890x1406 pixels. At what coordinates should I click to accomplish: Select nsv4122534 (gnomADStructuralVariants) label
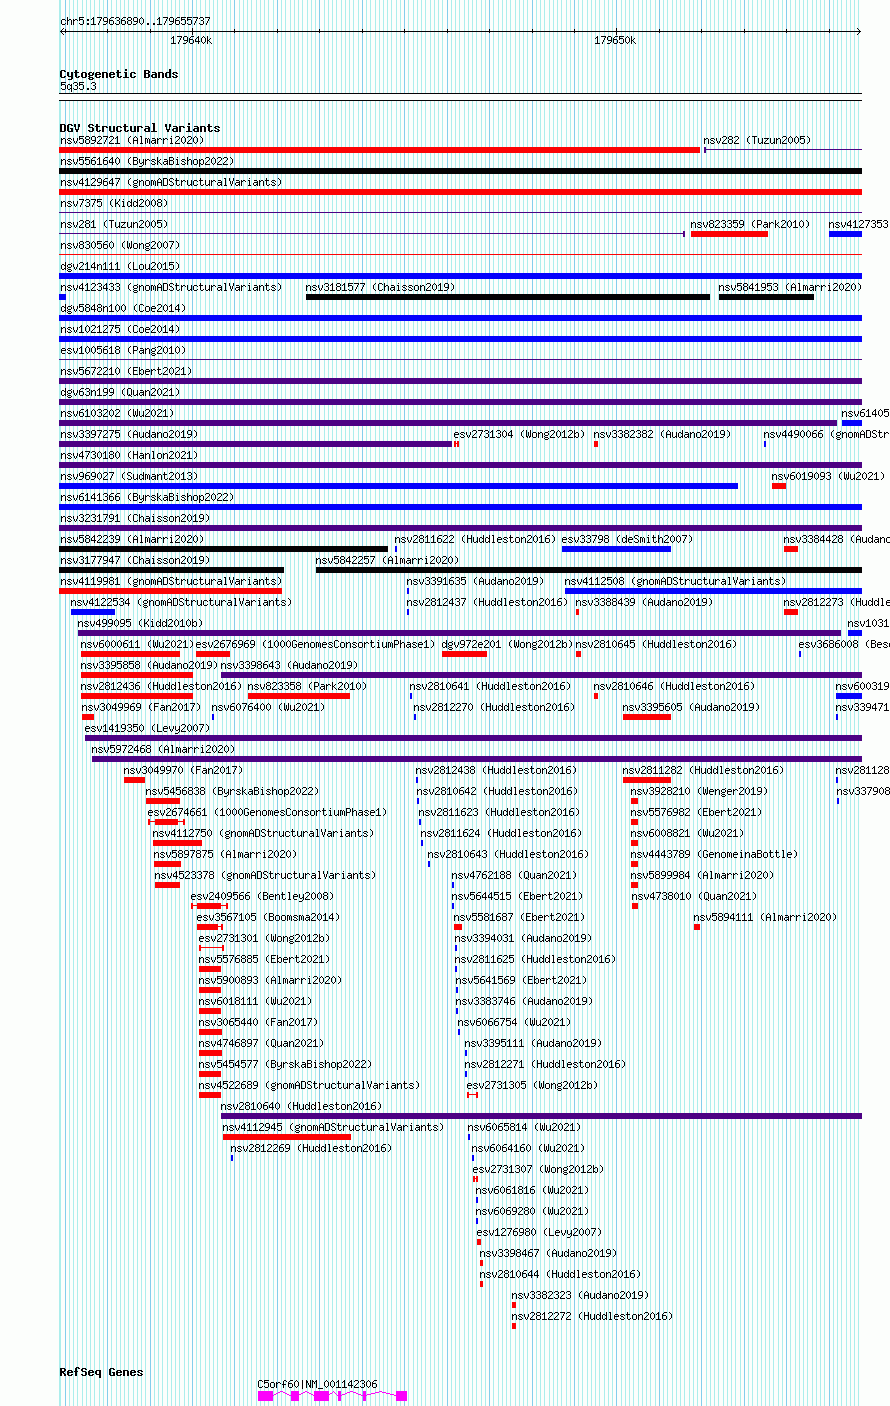181,602
